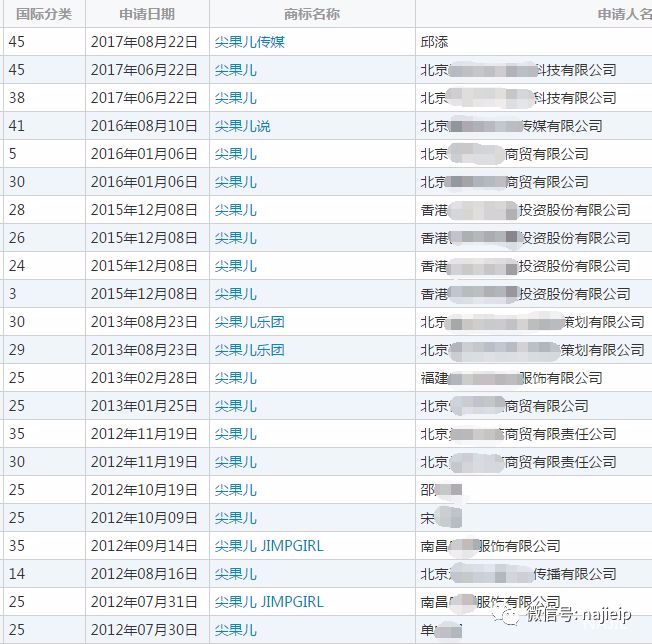Open 尖果儿 link in class 26 row

point(235,238)
